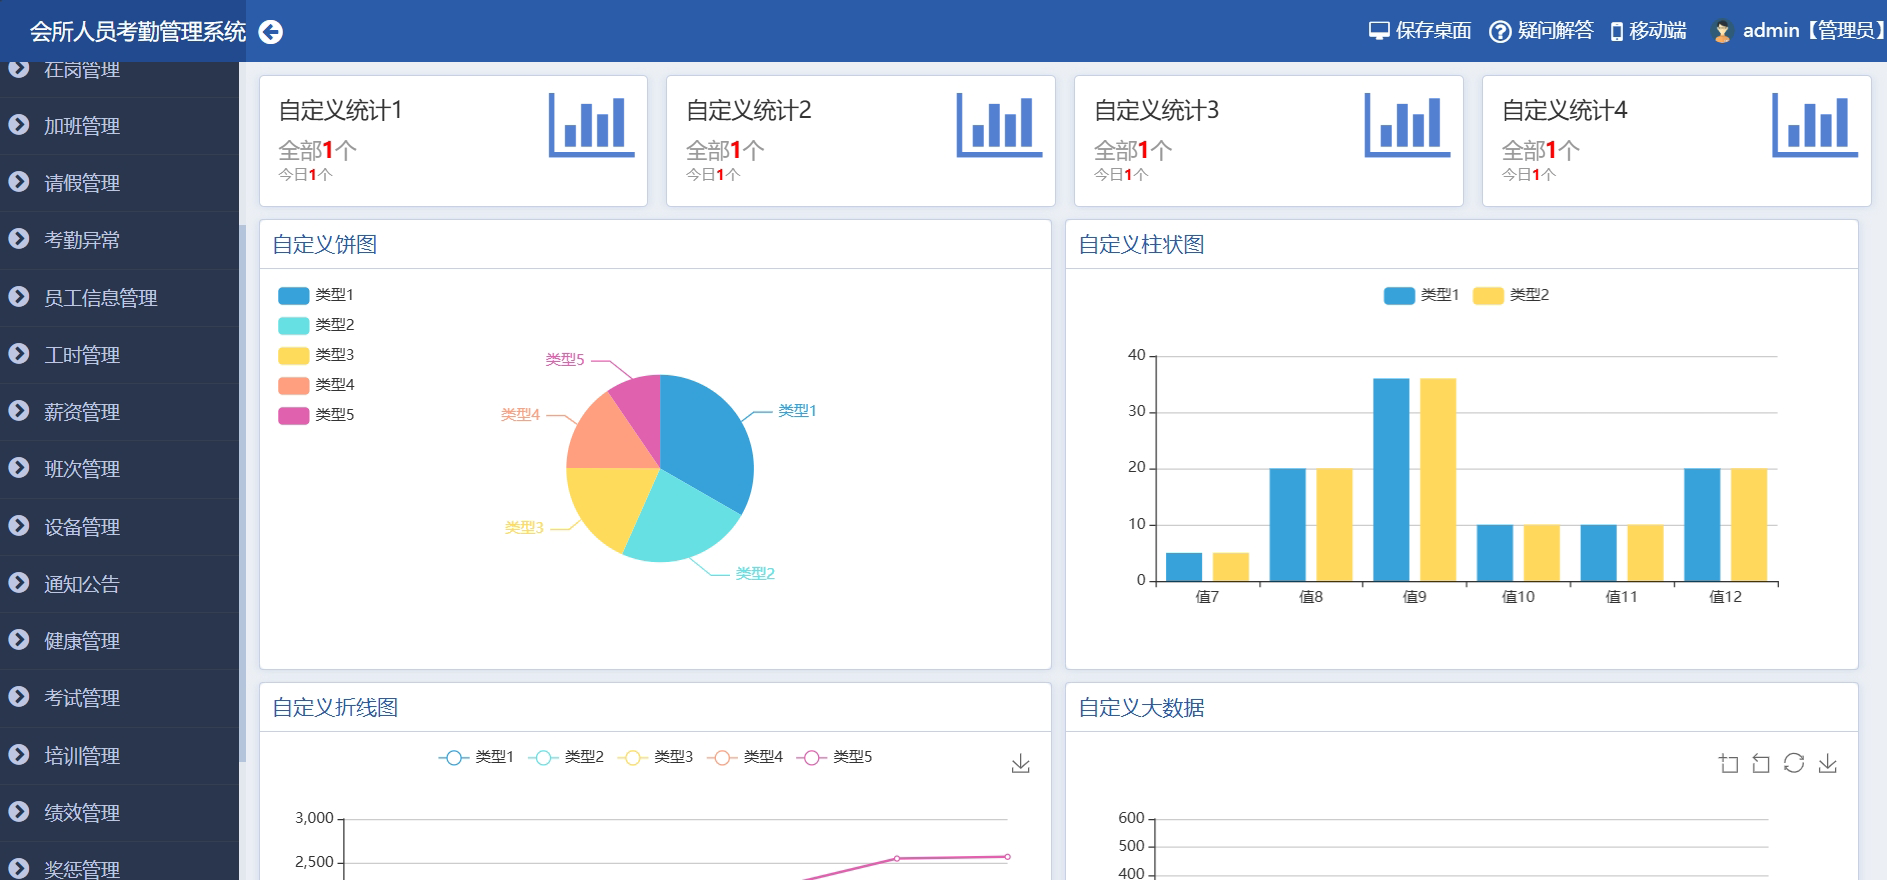Click the arrow icon beside 设备管理
Screen dimensions: 1887x880
[18, 526]
